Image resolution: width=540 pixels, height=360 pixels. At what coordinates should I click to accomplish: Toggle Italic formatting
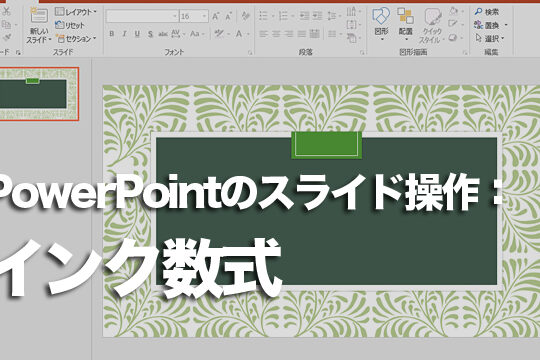coord(124,34)
